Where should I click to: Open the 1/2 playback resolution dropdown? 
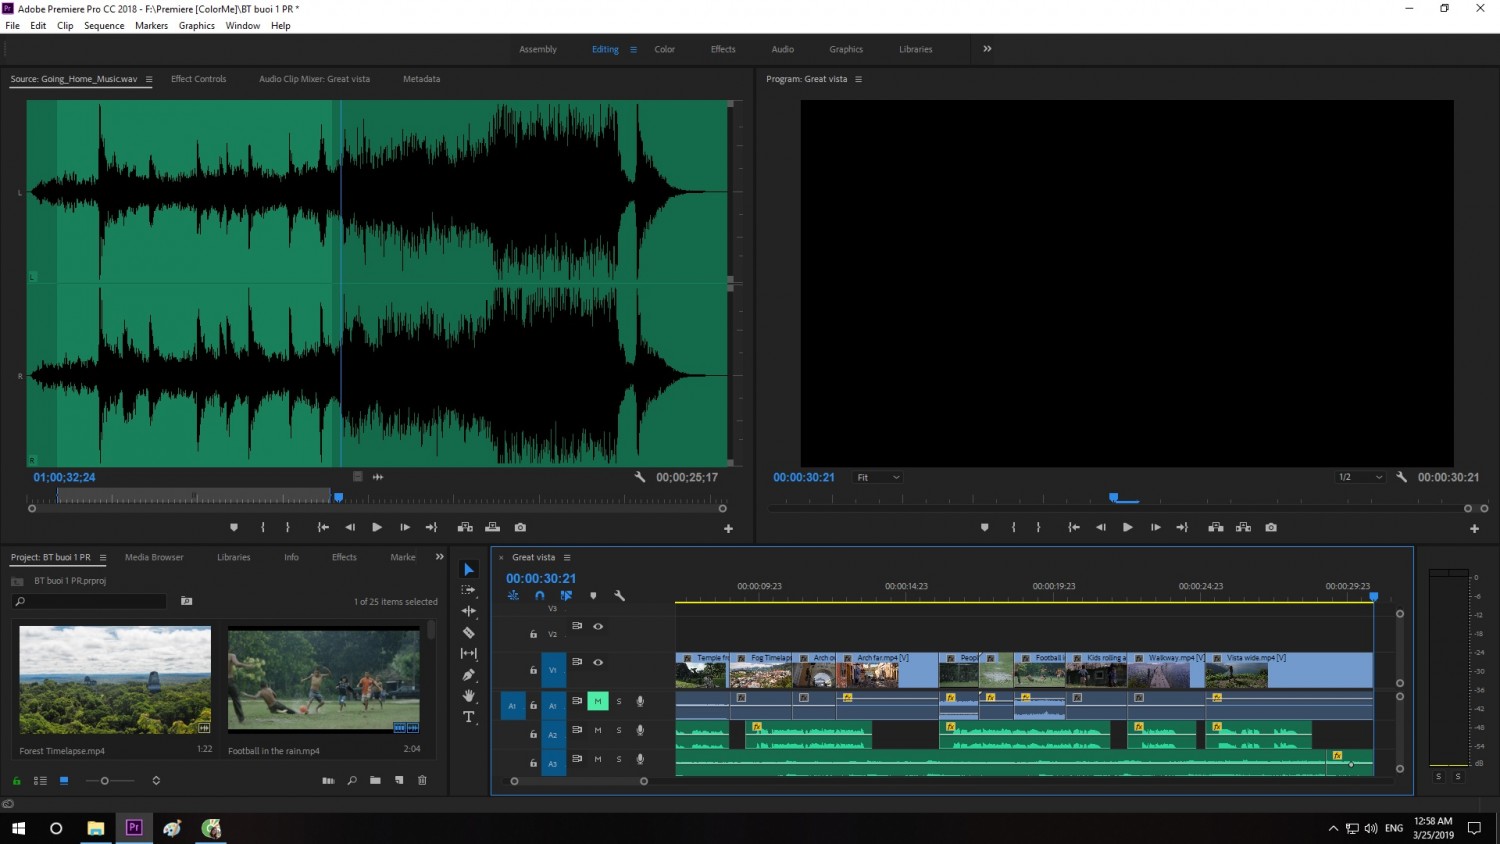(1361, 477)
